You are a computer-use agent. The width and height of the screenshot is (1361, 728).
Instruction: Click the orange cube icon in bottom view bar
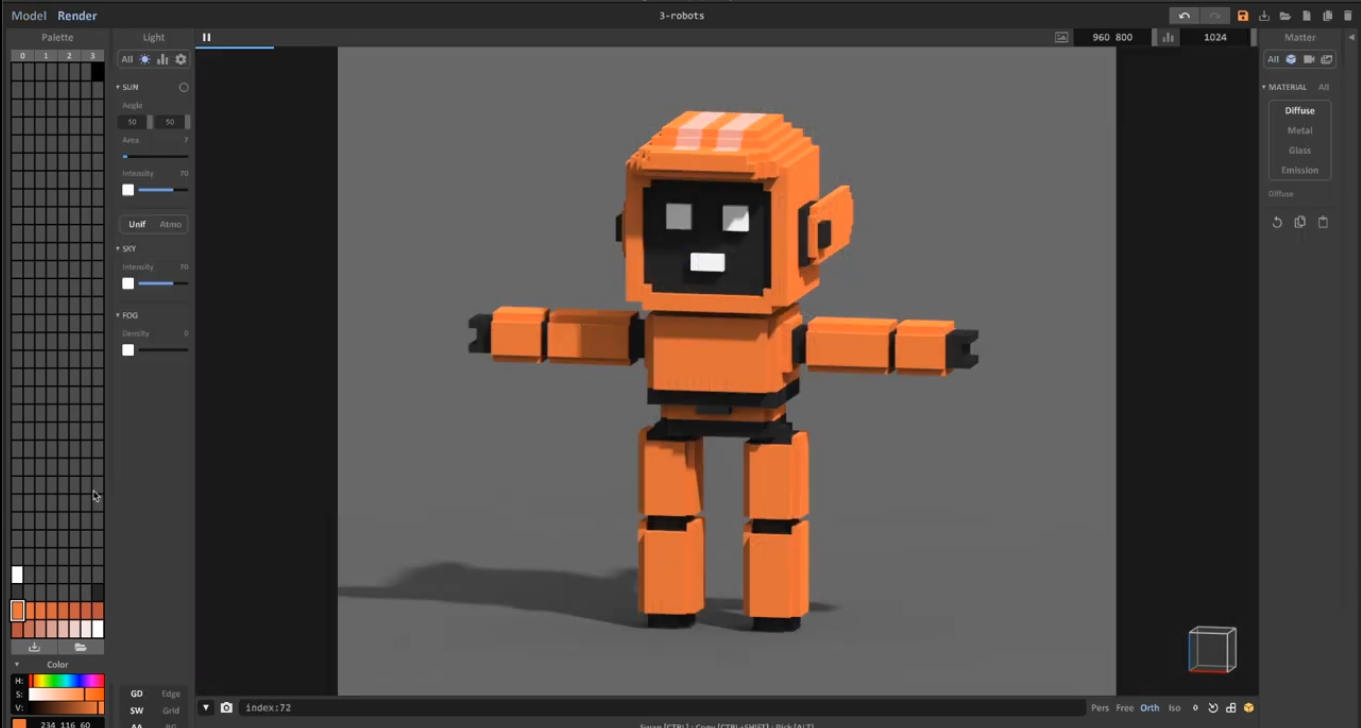tap(1249, 708)
